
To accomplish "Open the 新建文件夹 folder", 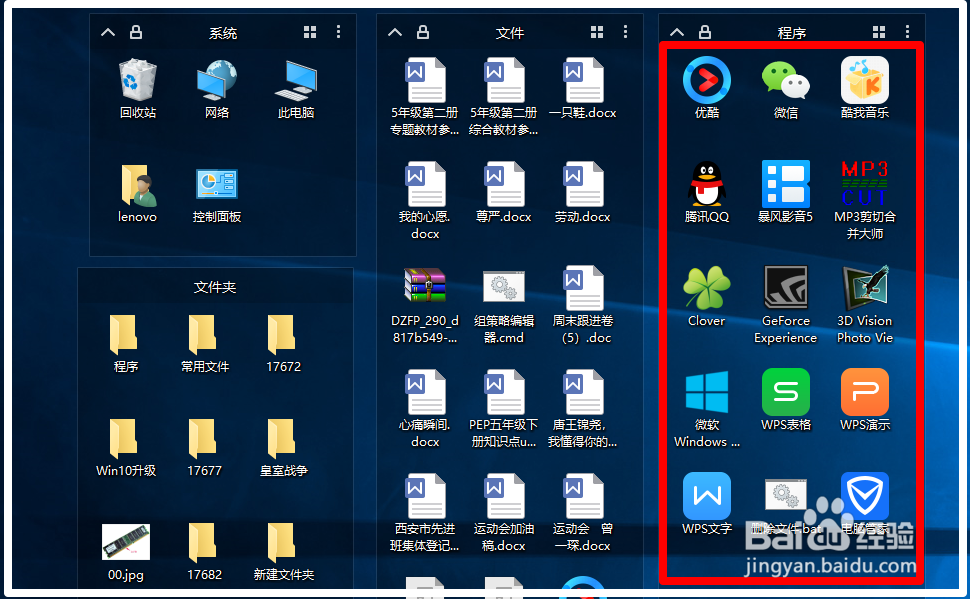I will pyautogui.click(x=282, y=541).
